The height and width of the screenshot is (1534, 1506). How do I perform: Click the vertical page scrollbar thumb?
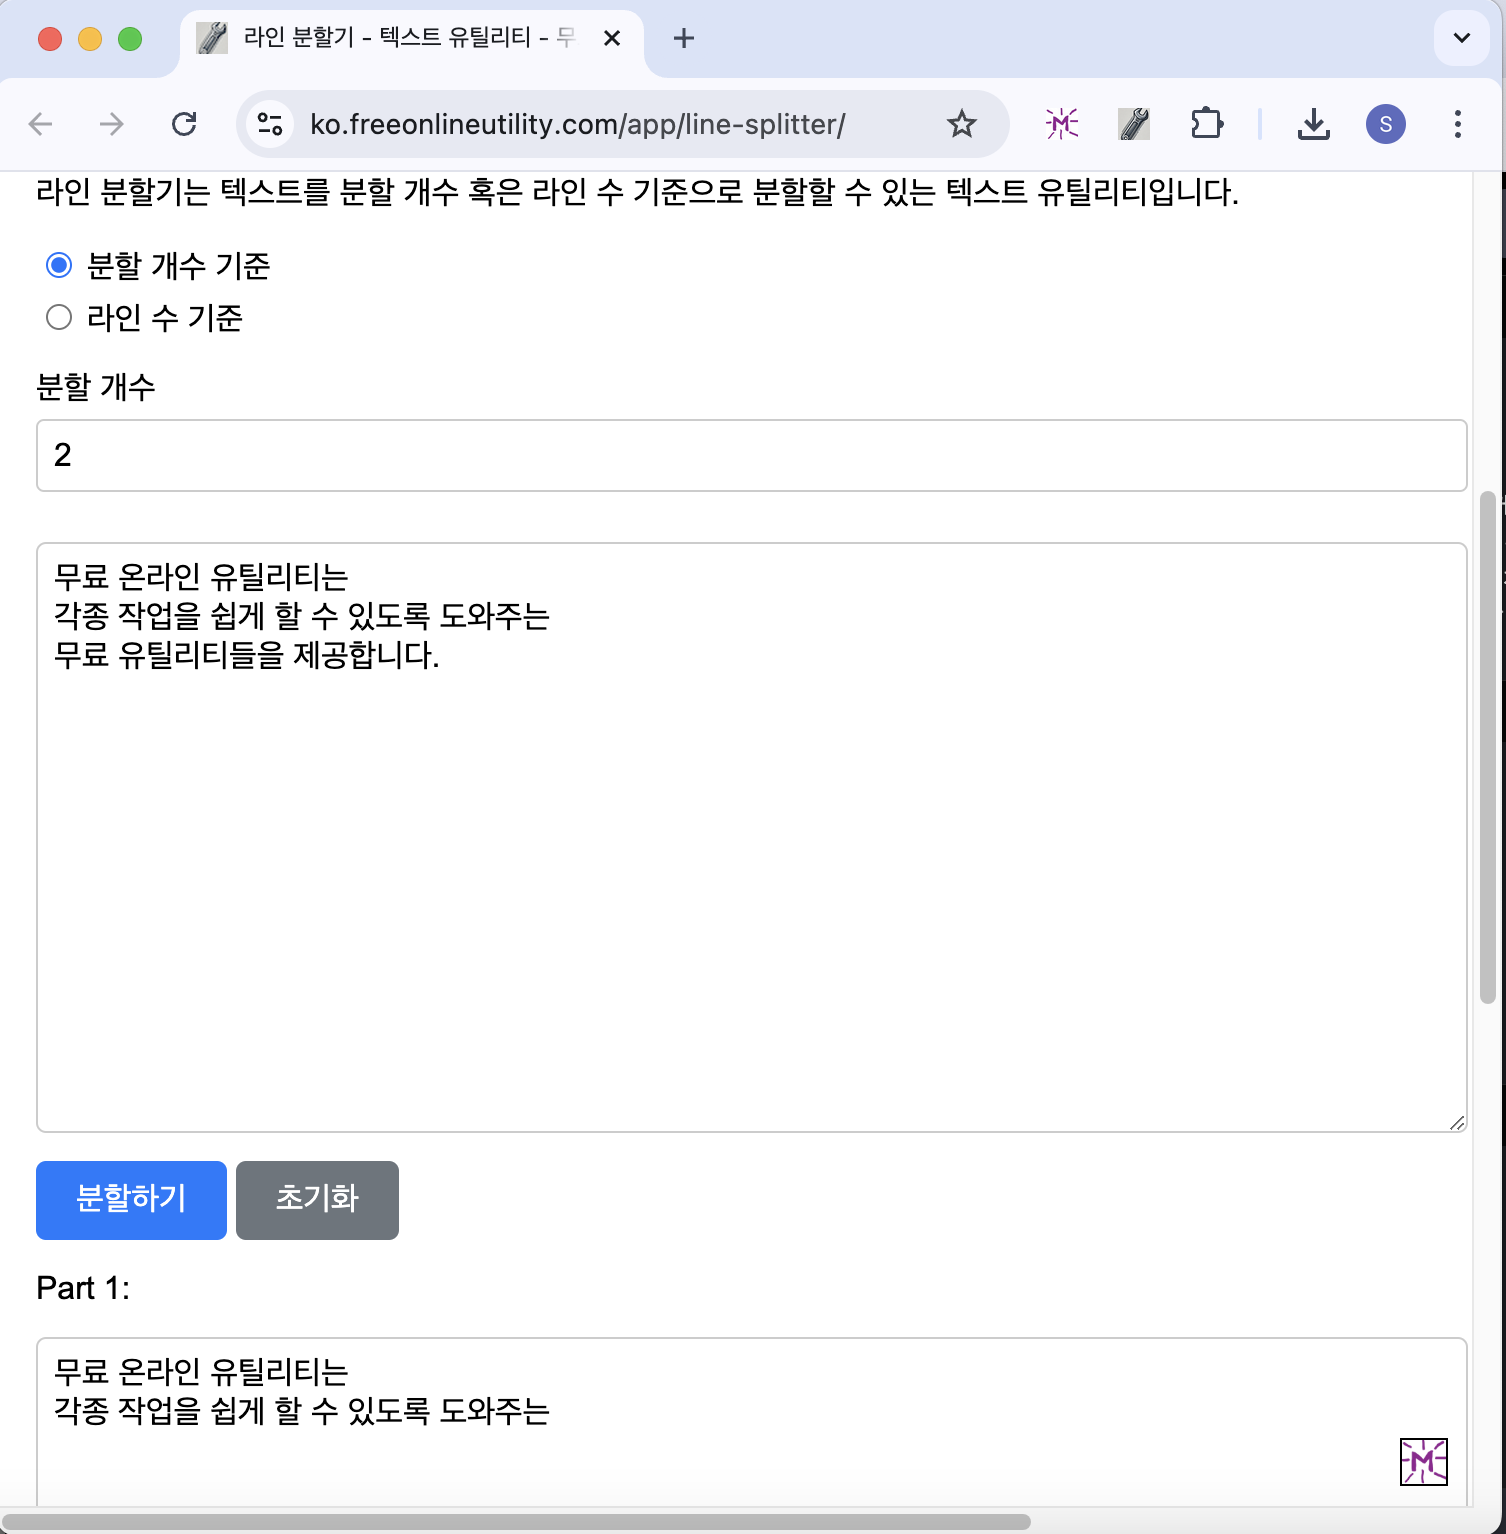(1488, 747)
